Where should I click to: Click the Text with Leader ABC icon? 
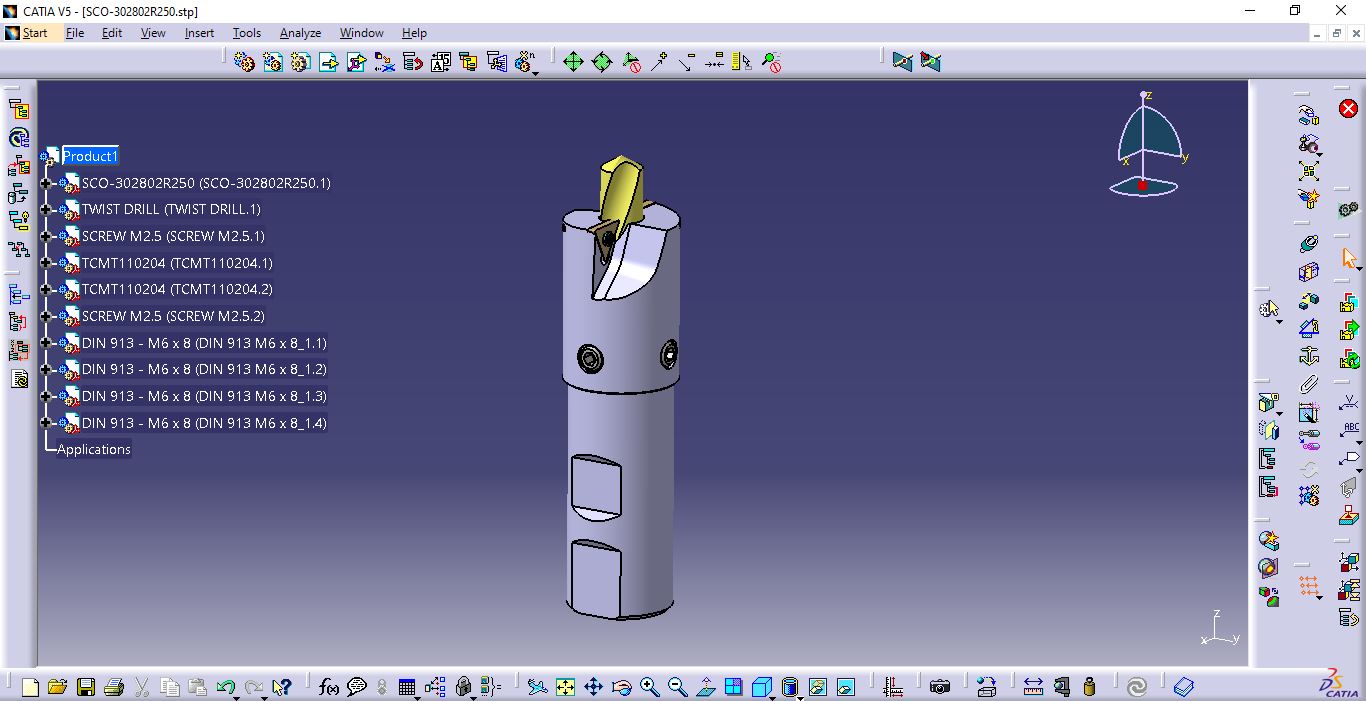pyautogui.click(x=1349, y=431)
